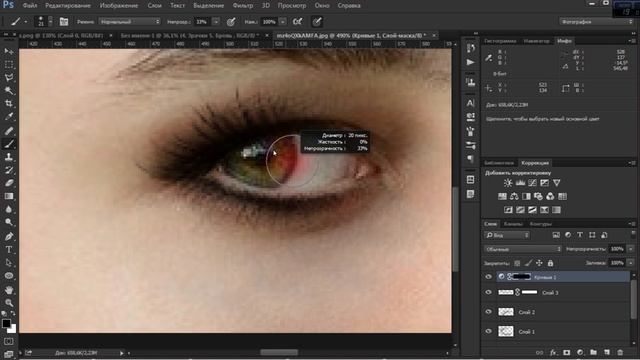Select the Eyedropper tool
This screenshot has width=640, height=360.
pyautogui.click(x=9, y=117)
